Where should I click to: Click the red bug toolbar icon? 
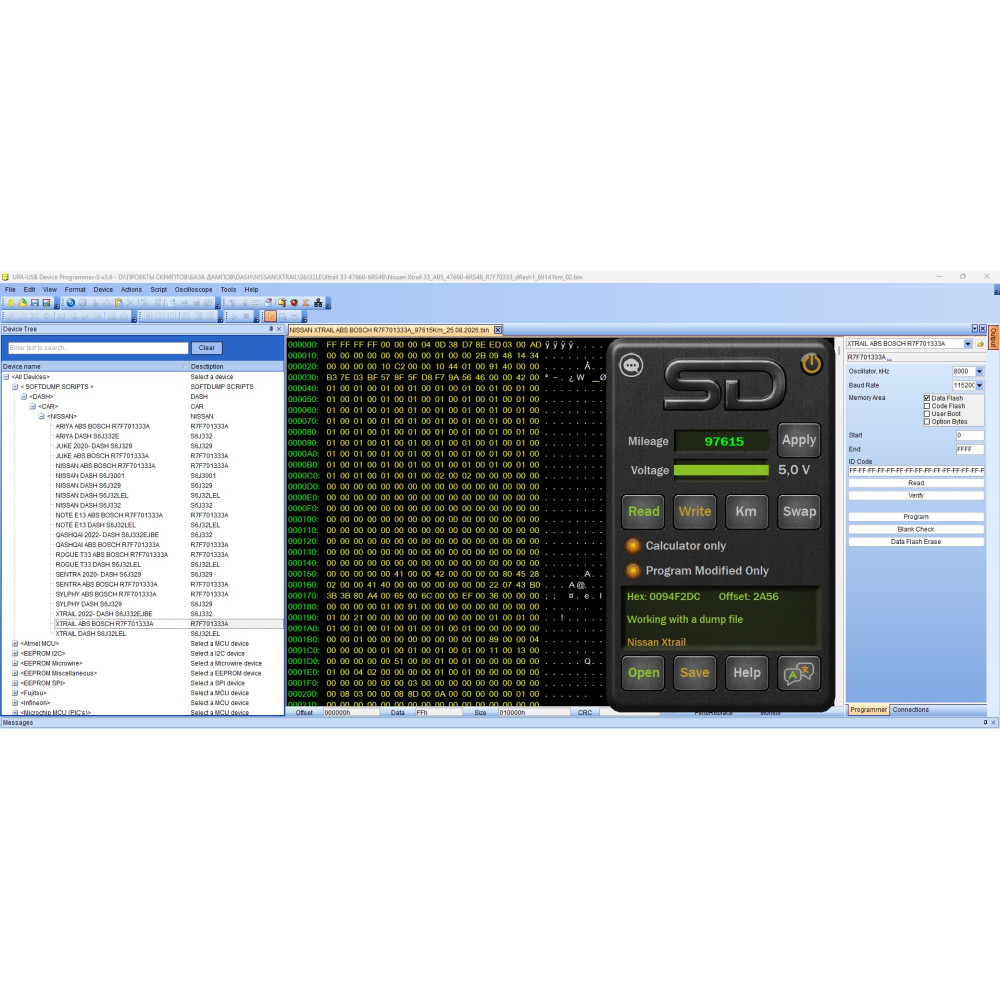(293, 303)
